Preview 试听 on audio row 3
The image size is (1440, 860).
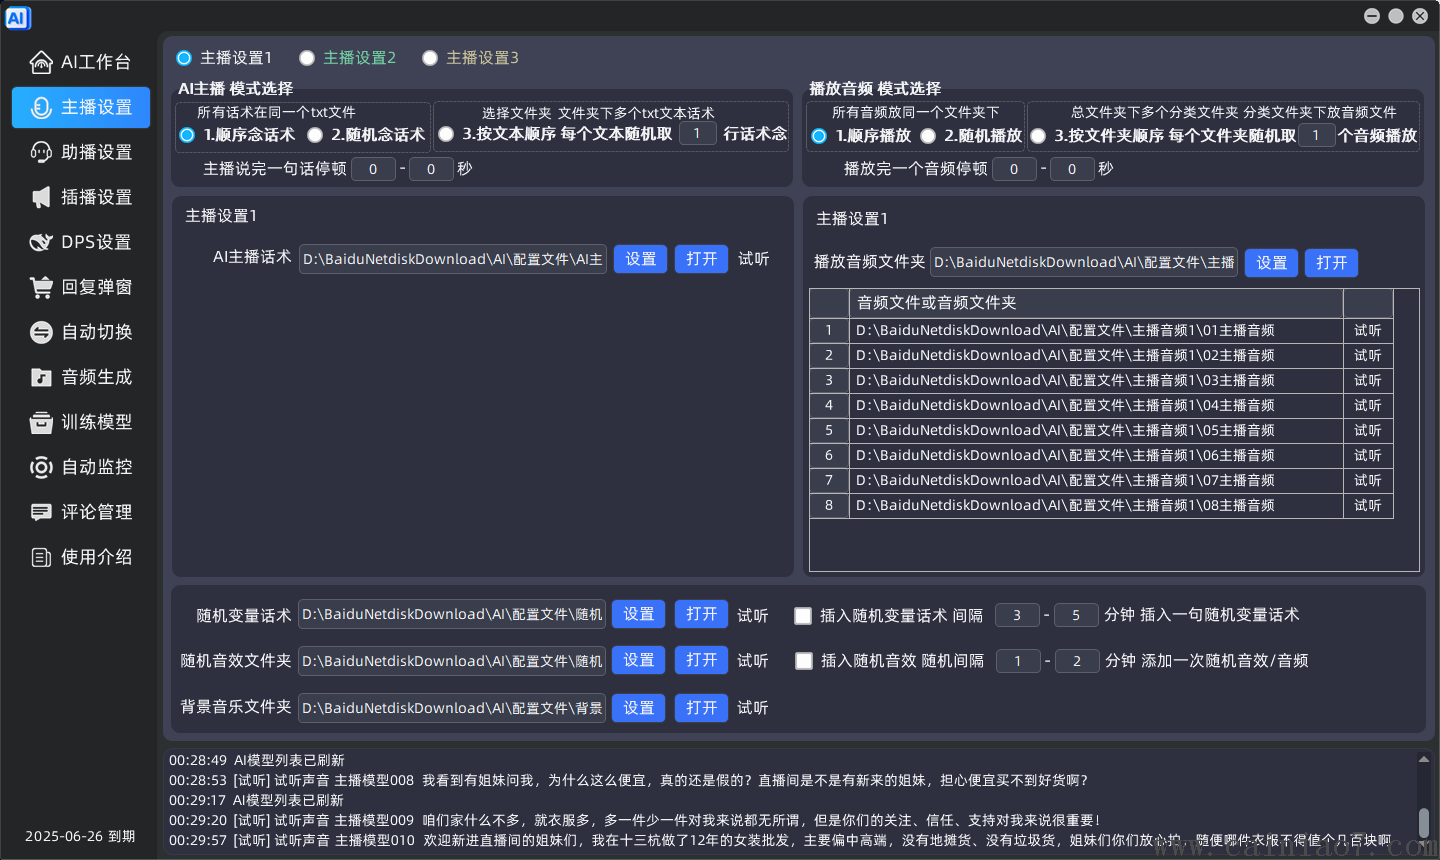click(1367, 380)
